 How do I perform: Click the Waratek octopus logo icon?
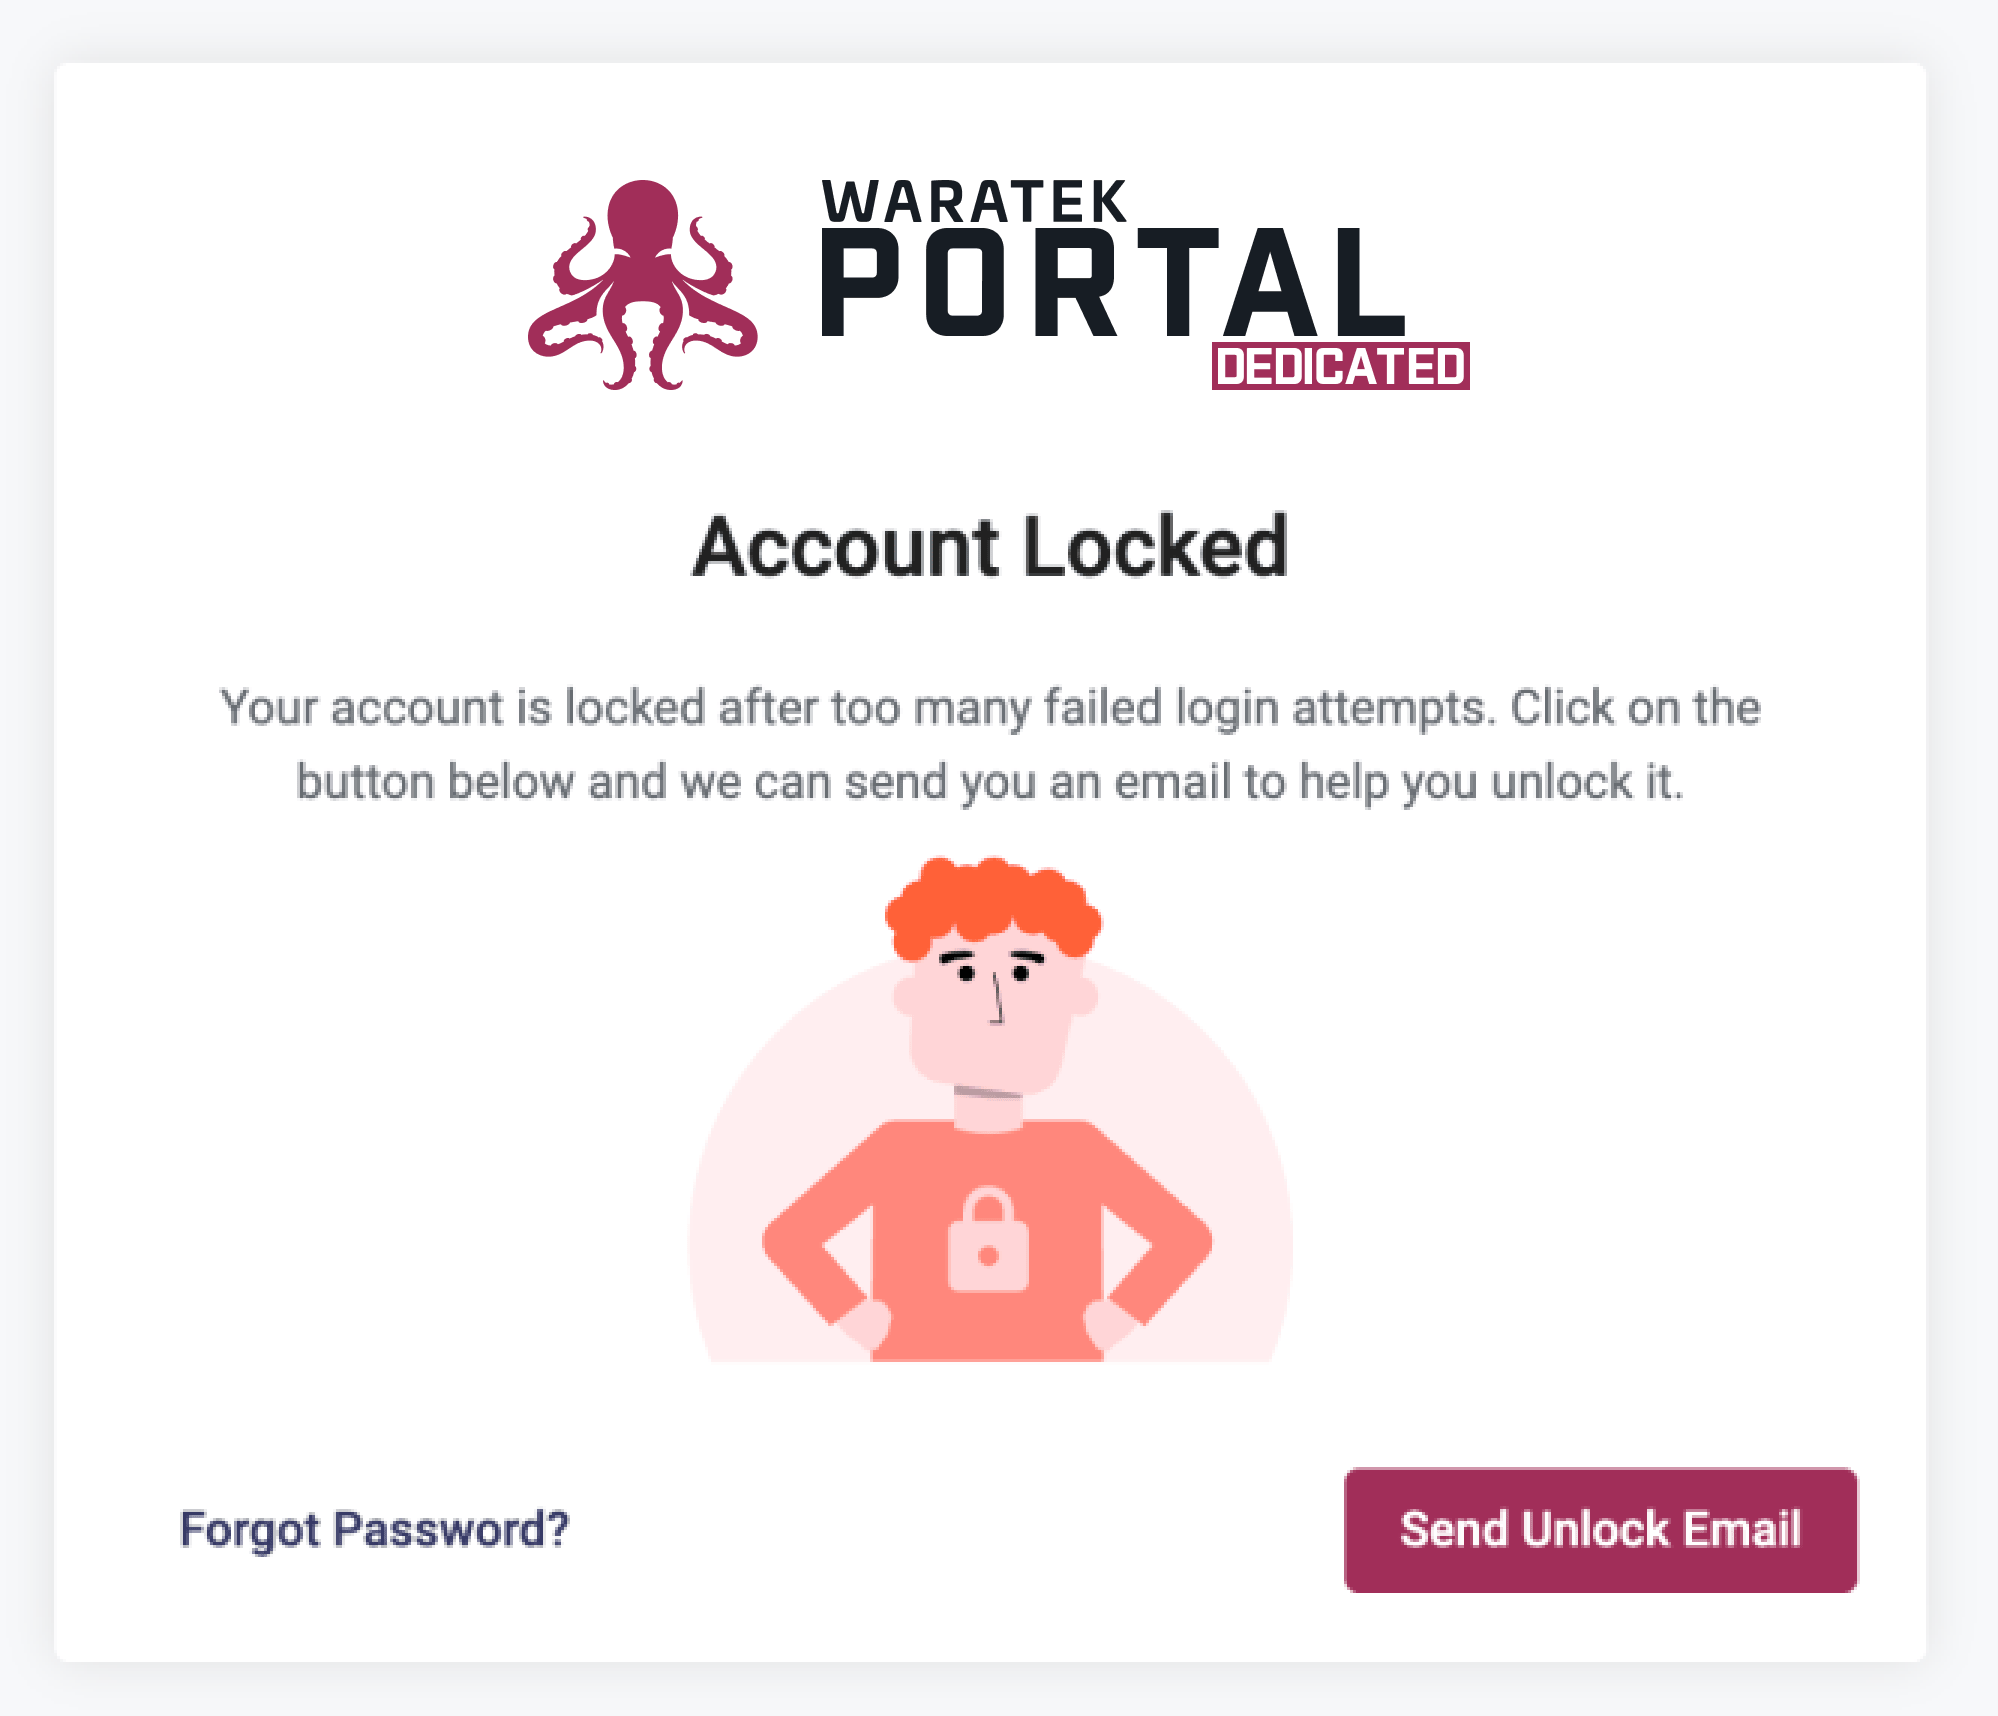pos(643,285)
